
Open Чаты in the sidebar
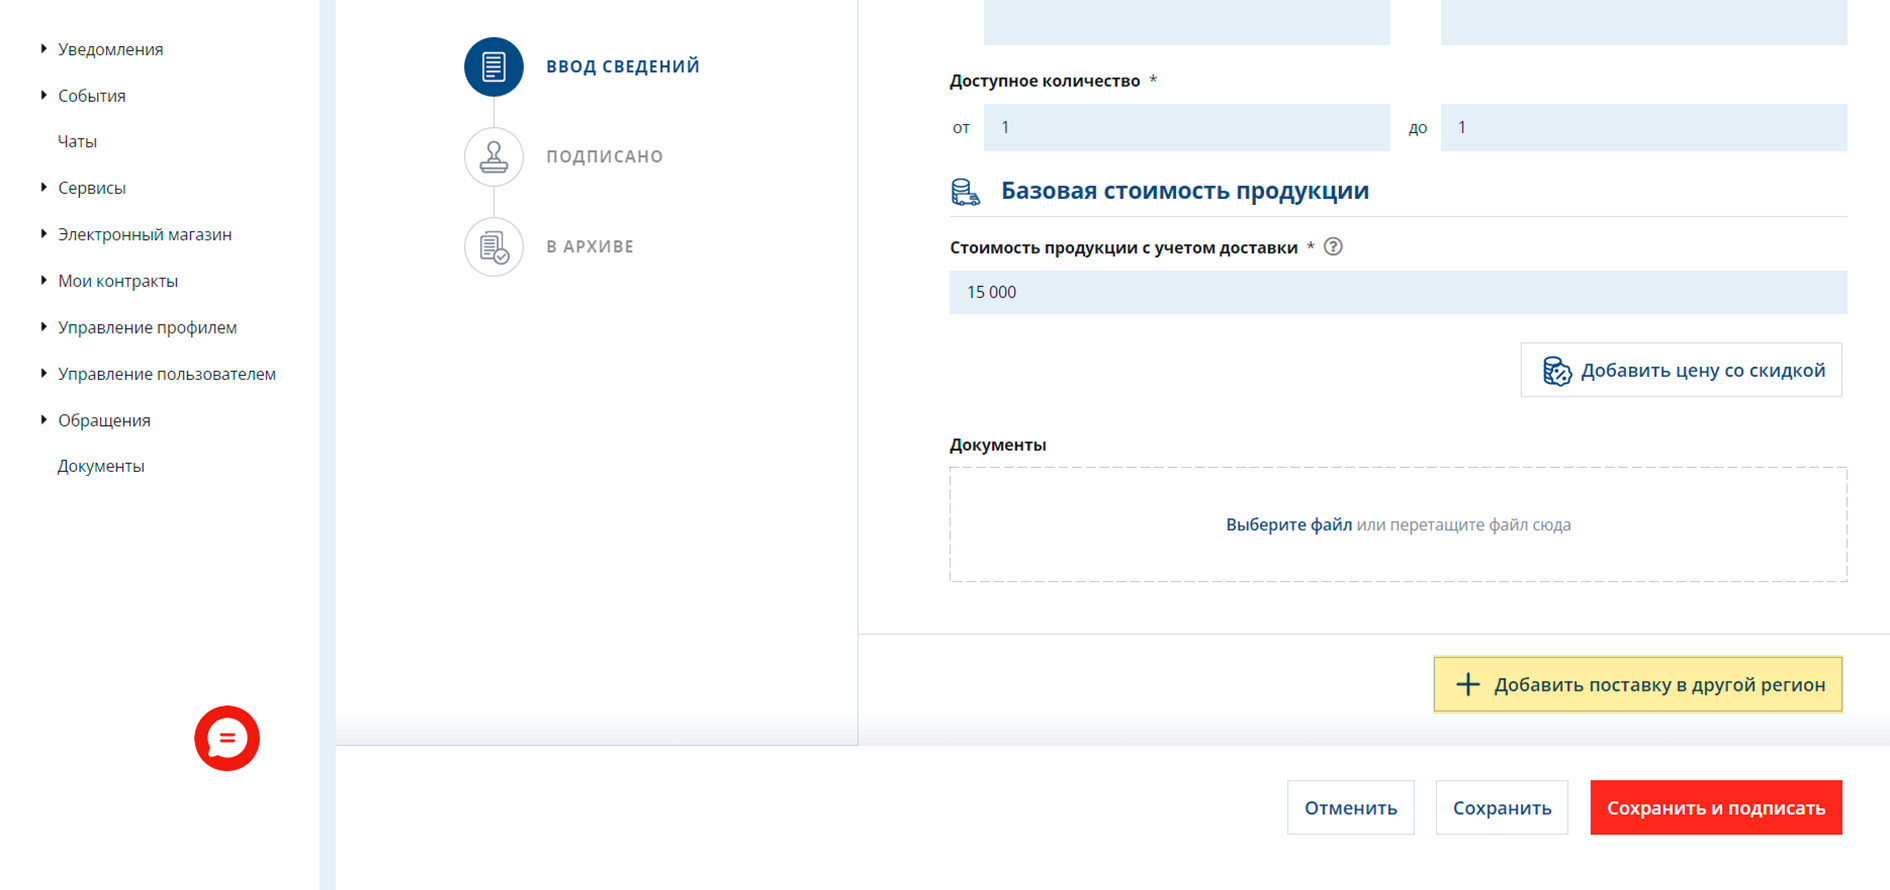coord(77,142)
